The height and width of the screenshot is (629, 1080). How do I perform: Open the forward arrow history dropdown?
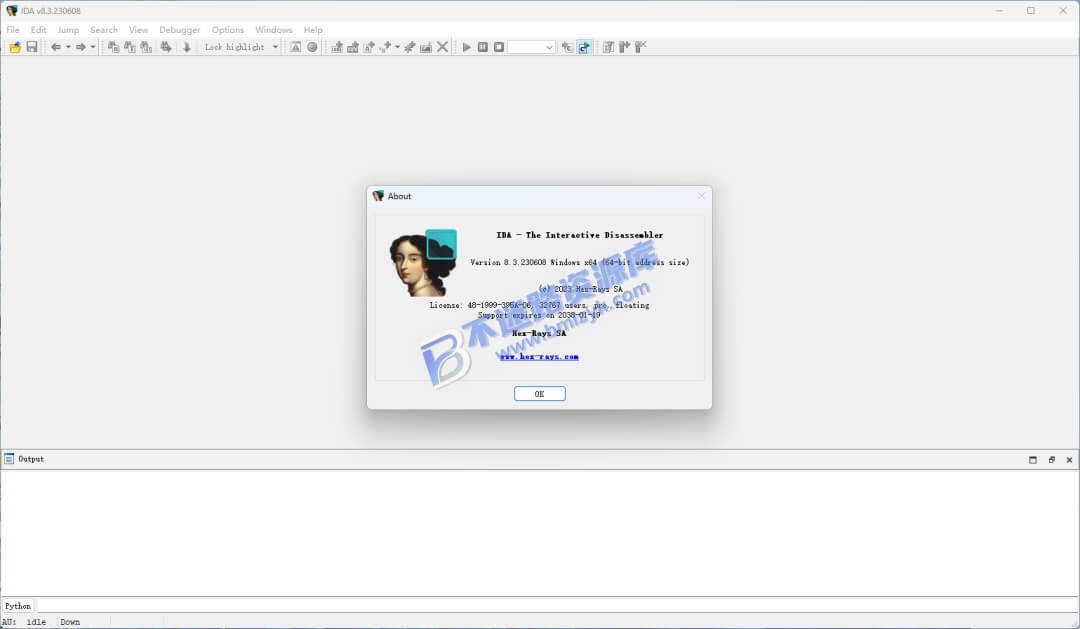tap(93, 47)
